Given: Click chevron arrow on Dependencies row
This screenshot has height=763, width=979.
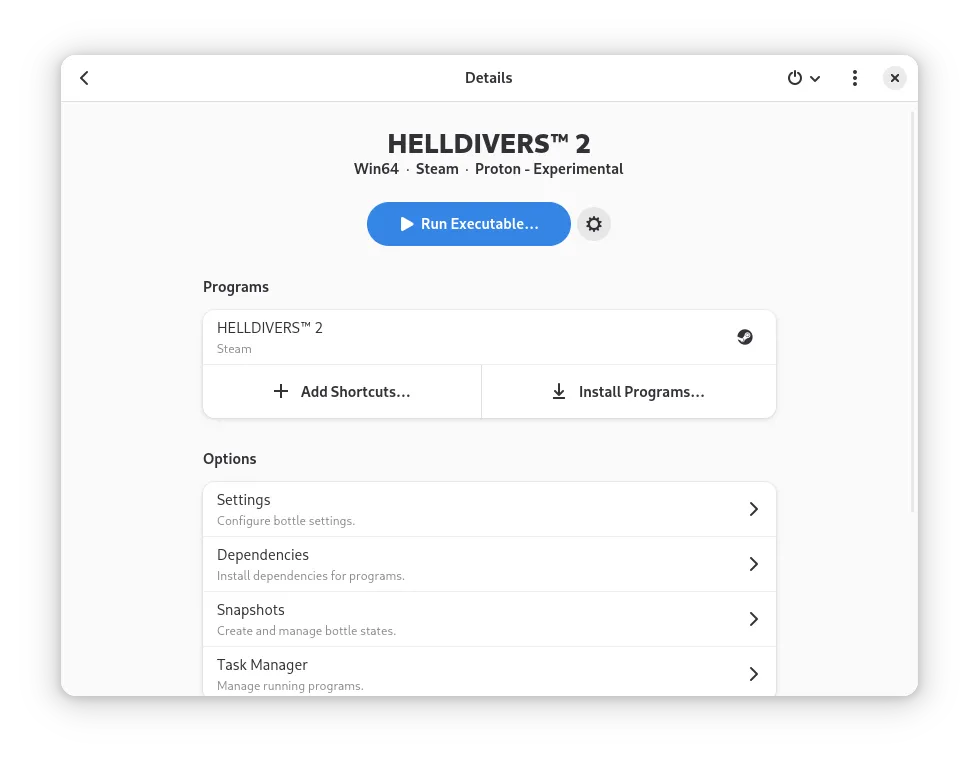Looking at the screenshot, I should (754, 564).
